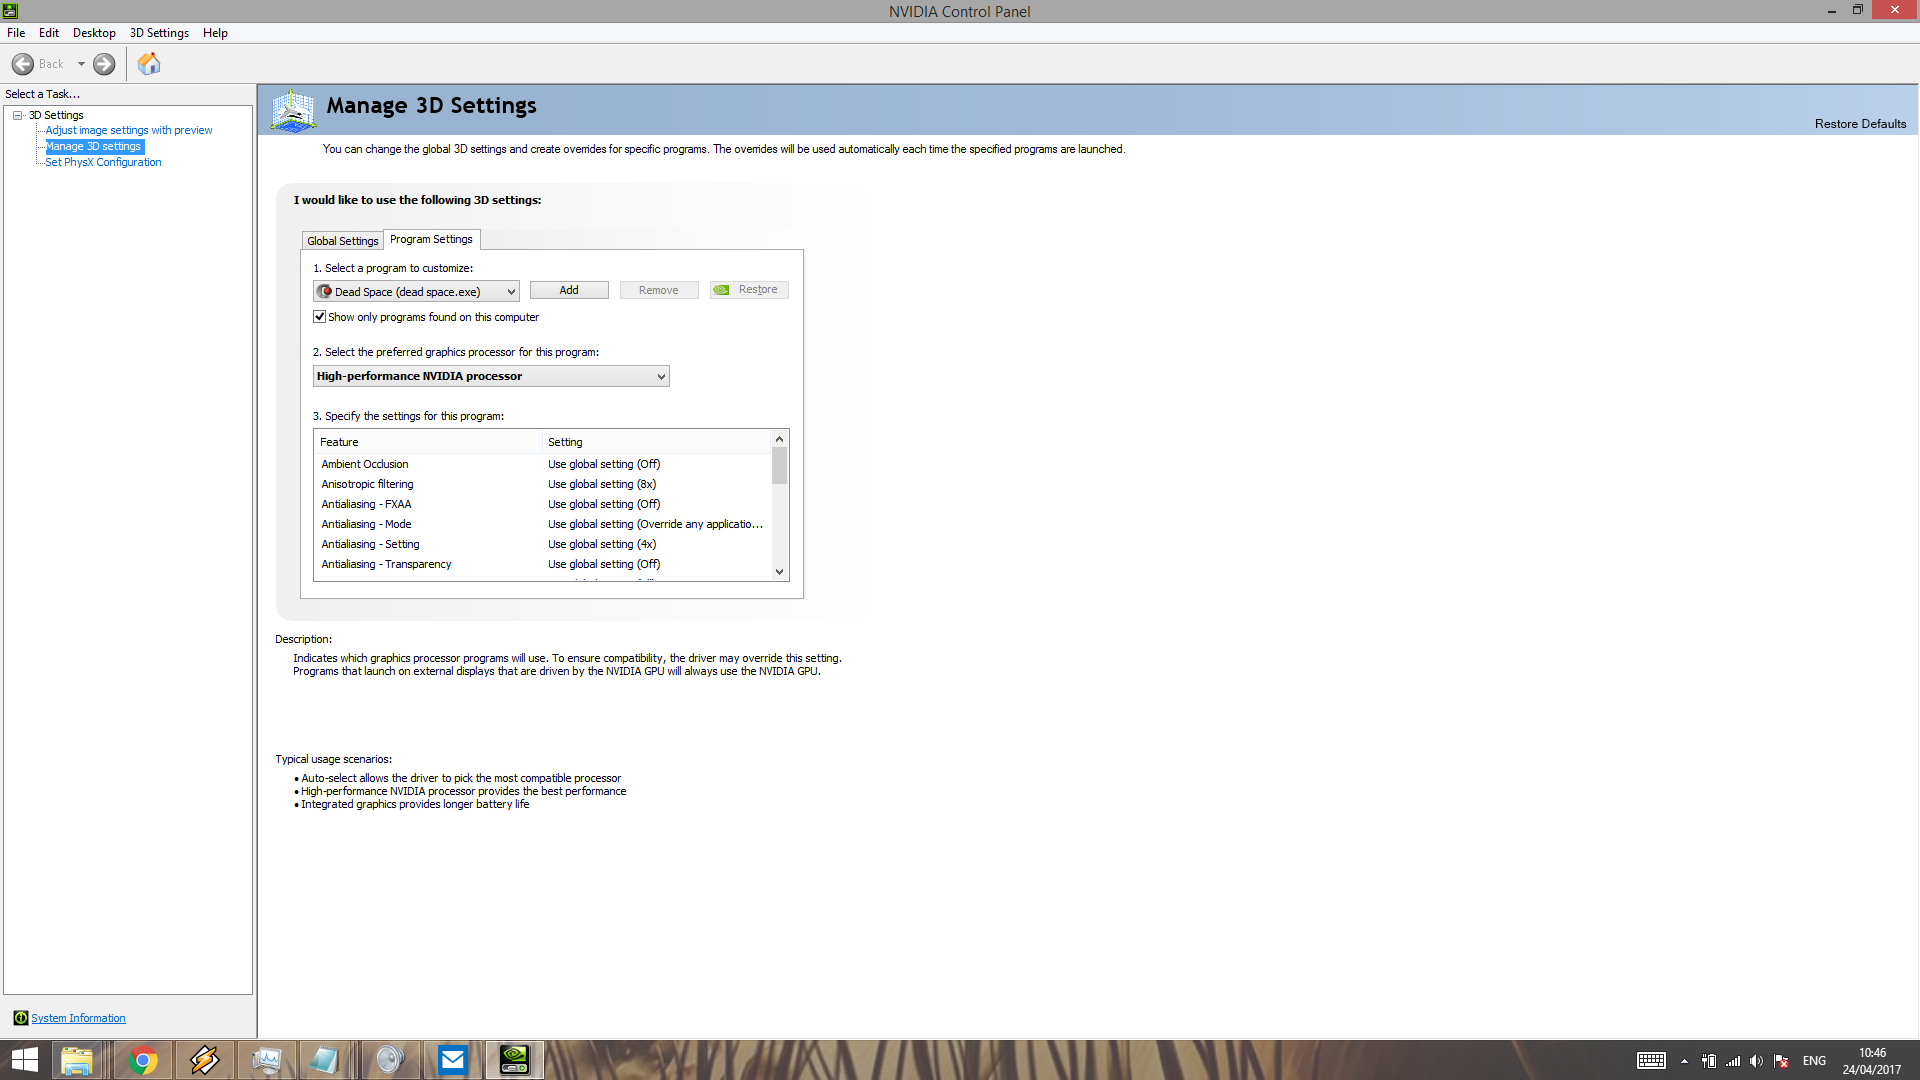This screenshot has width=1920, height=1080.
Task: Open the File menu
Action: coord(16,33)
